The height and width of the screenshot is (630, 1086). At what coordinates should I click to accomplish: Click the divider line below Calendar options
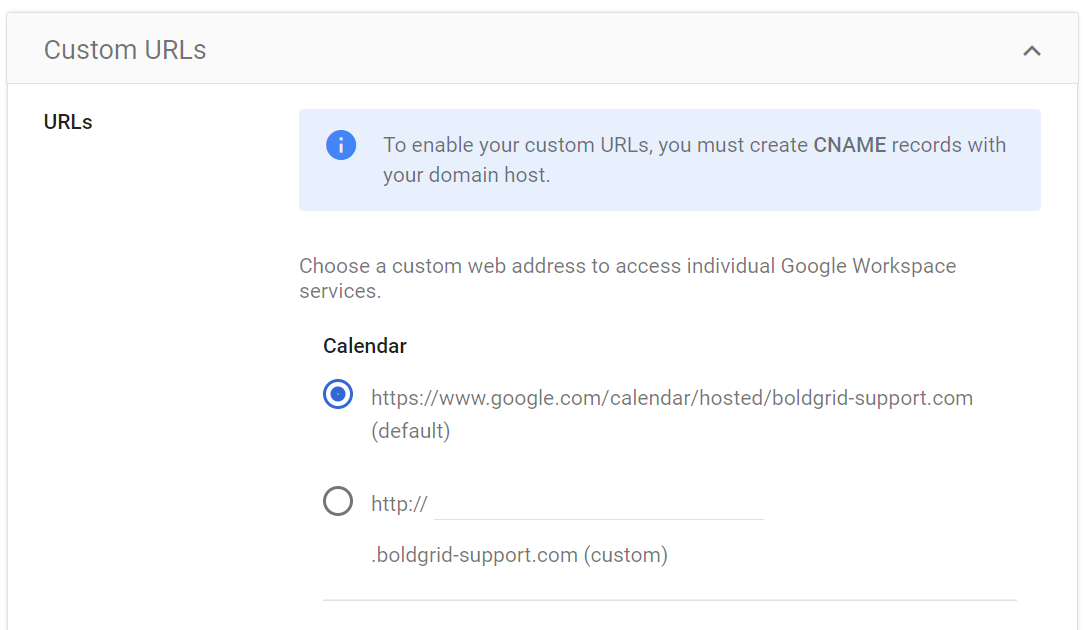coord(669,600)
